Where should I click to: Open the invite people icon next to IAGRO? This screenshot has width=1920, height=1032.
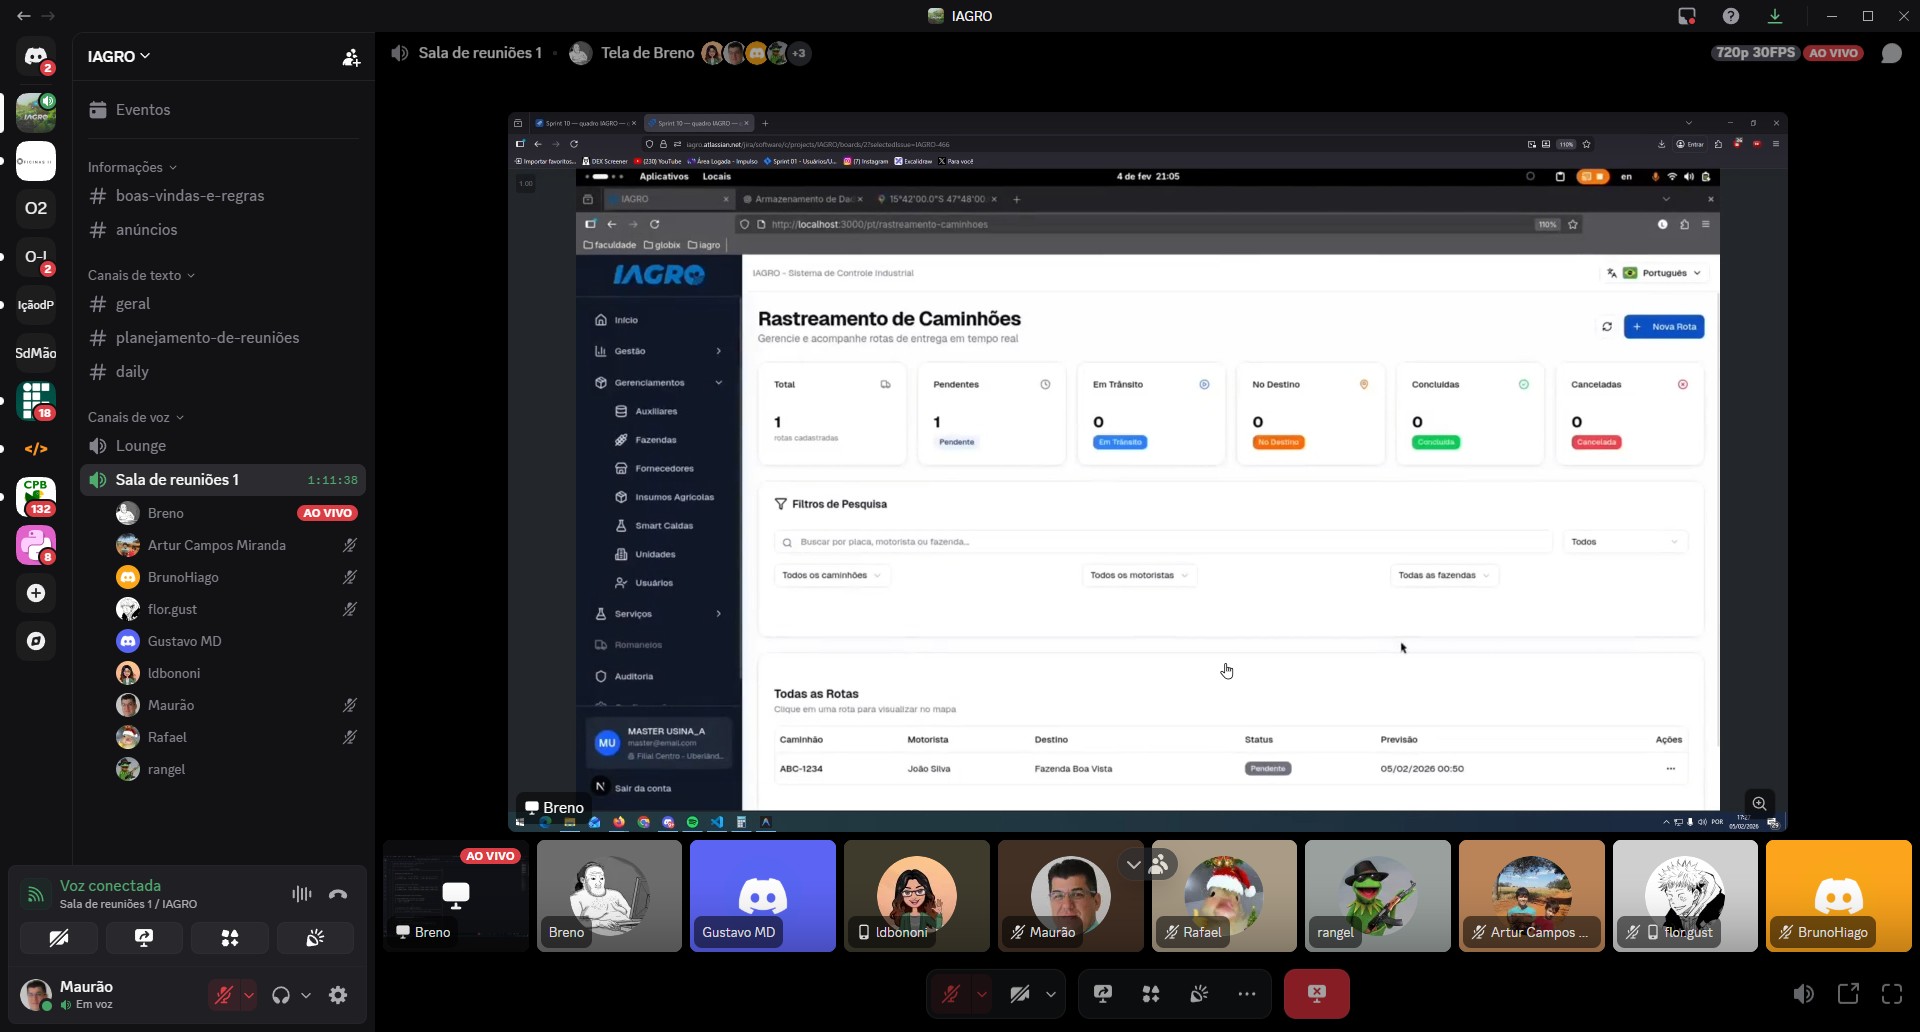(351, 57)
